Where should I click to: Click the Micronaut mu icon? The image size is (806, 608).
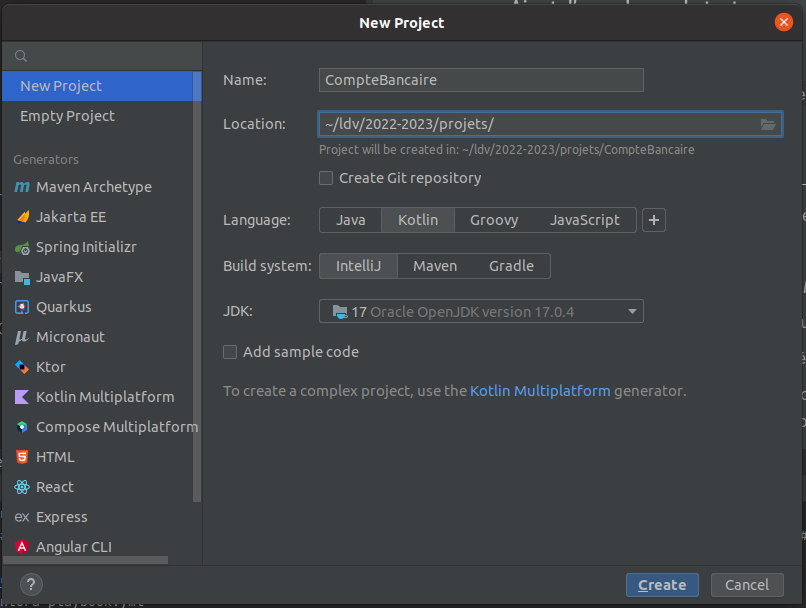tap(22, 337)
